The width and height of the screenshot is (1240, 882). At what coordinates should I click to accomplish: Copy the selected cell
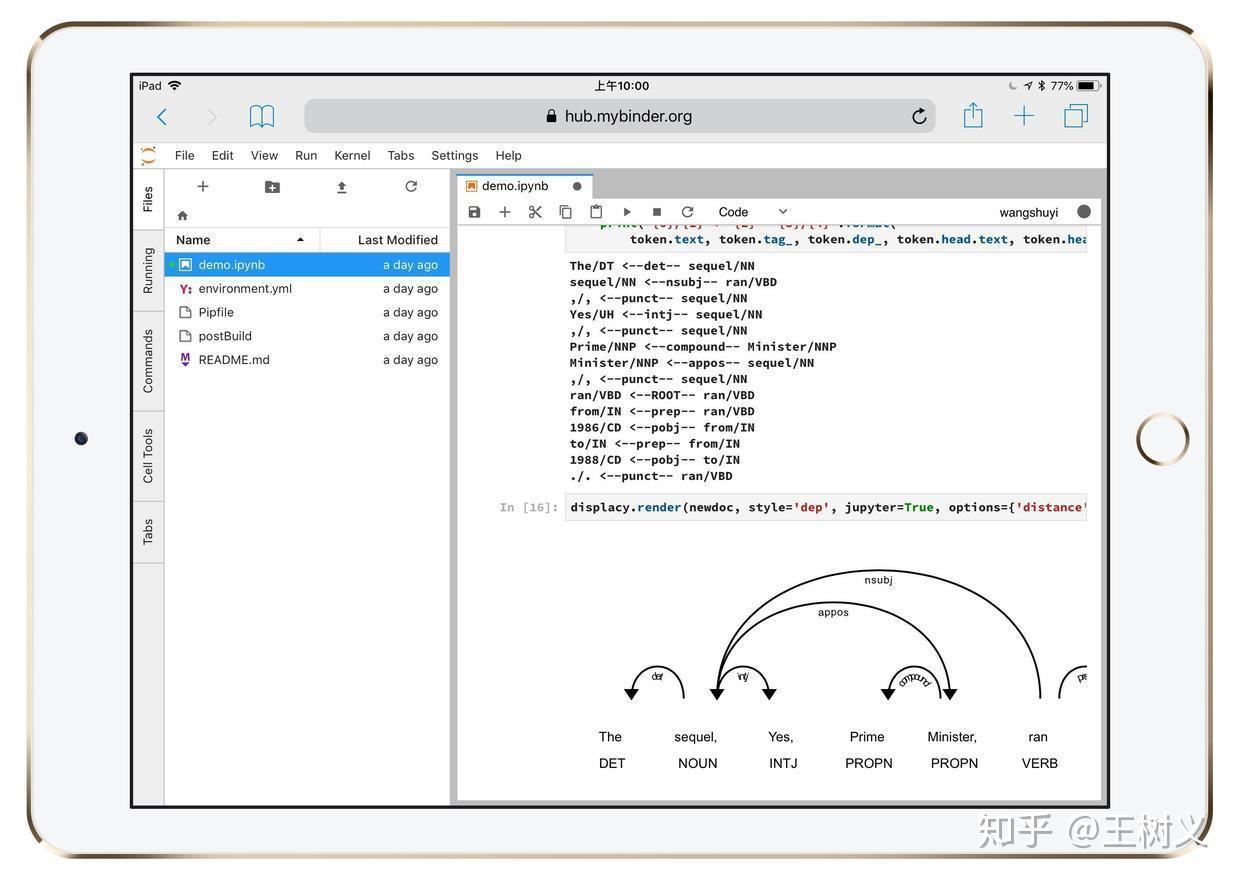tap(565, 212)
